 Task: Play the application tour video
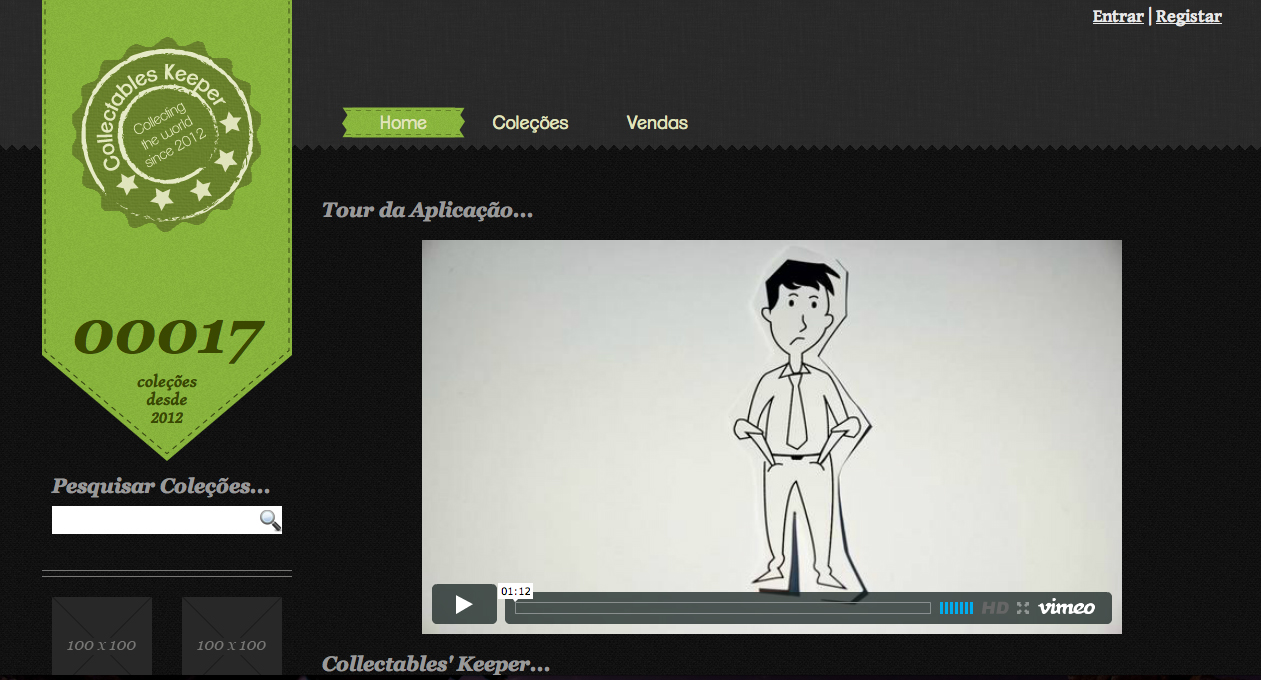(x=464, y=605)
